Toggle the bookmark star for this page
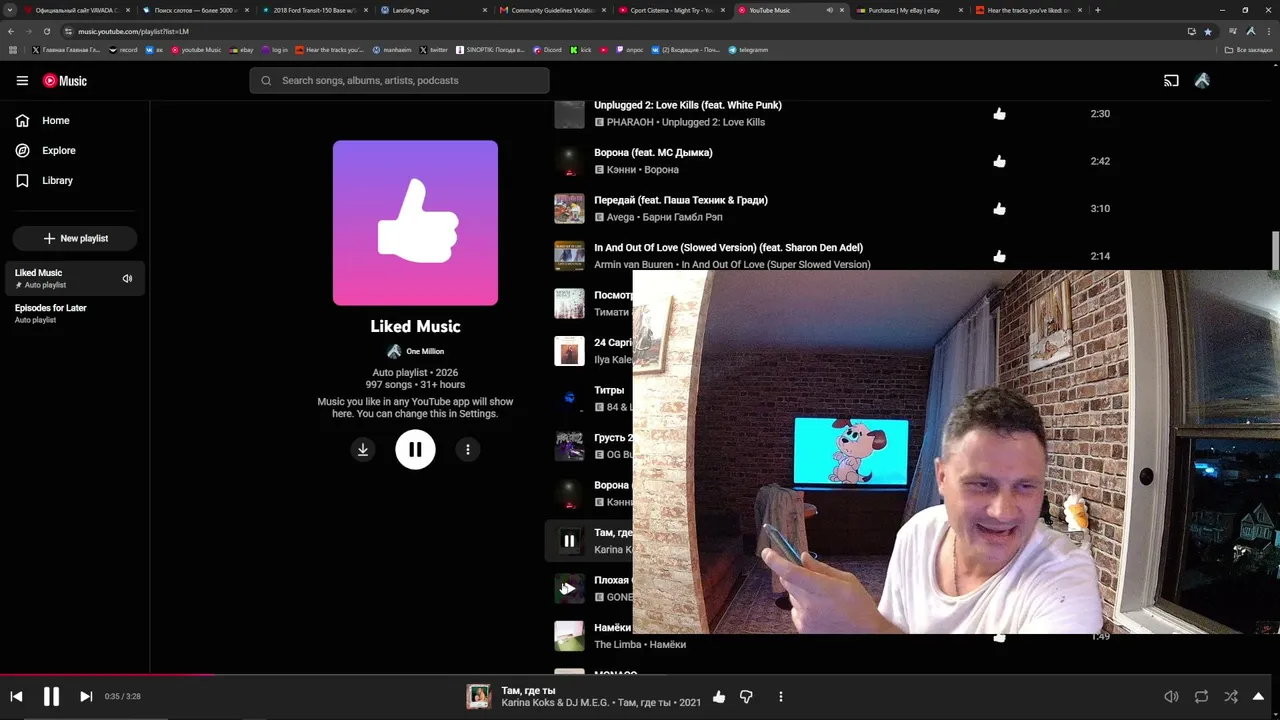1280x720 pixels. click(x=1207, y=31)
